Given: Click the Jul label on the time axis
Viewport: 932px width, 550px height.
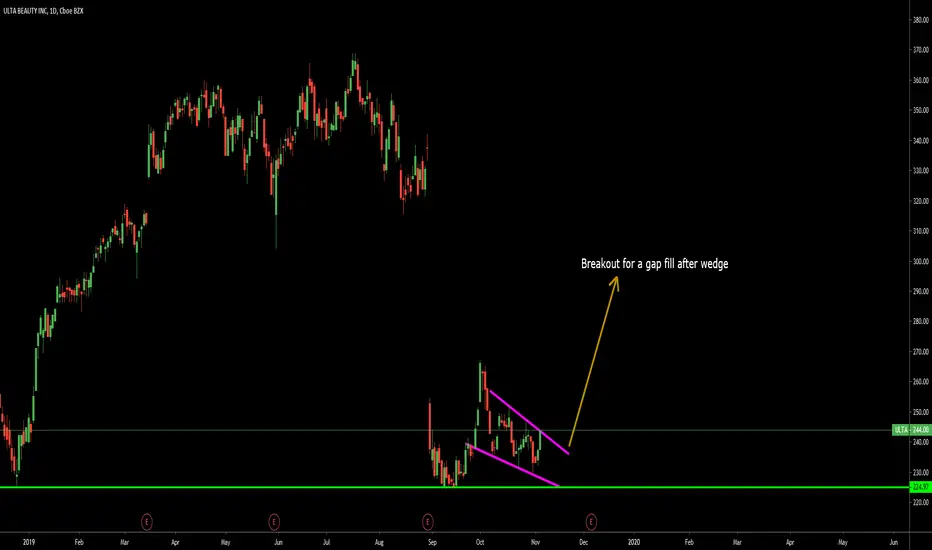Looking at the screenshot, I should point(326,542).
